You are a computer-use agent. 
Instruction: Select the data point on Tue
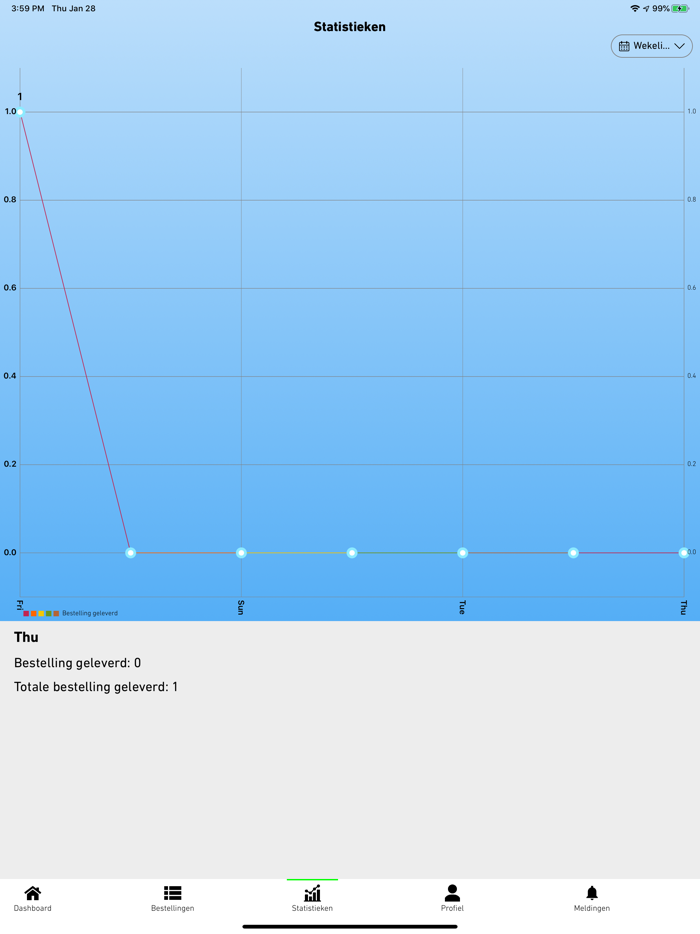click(x=462, y=553)
